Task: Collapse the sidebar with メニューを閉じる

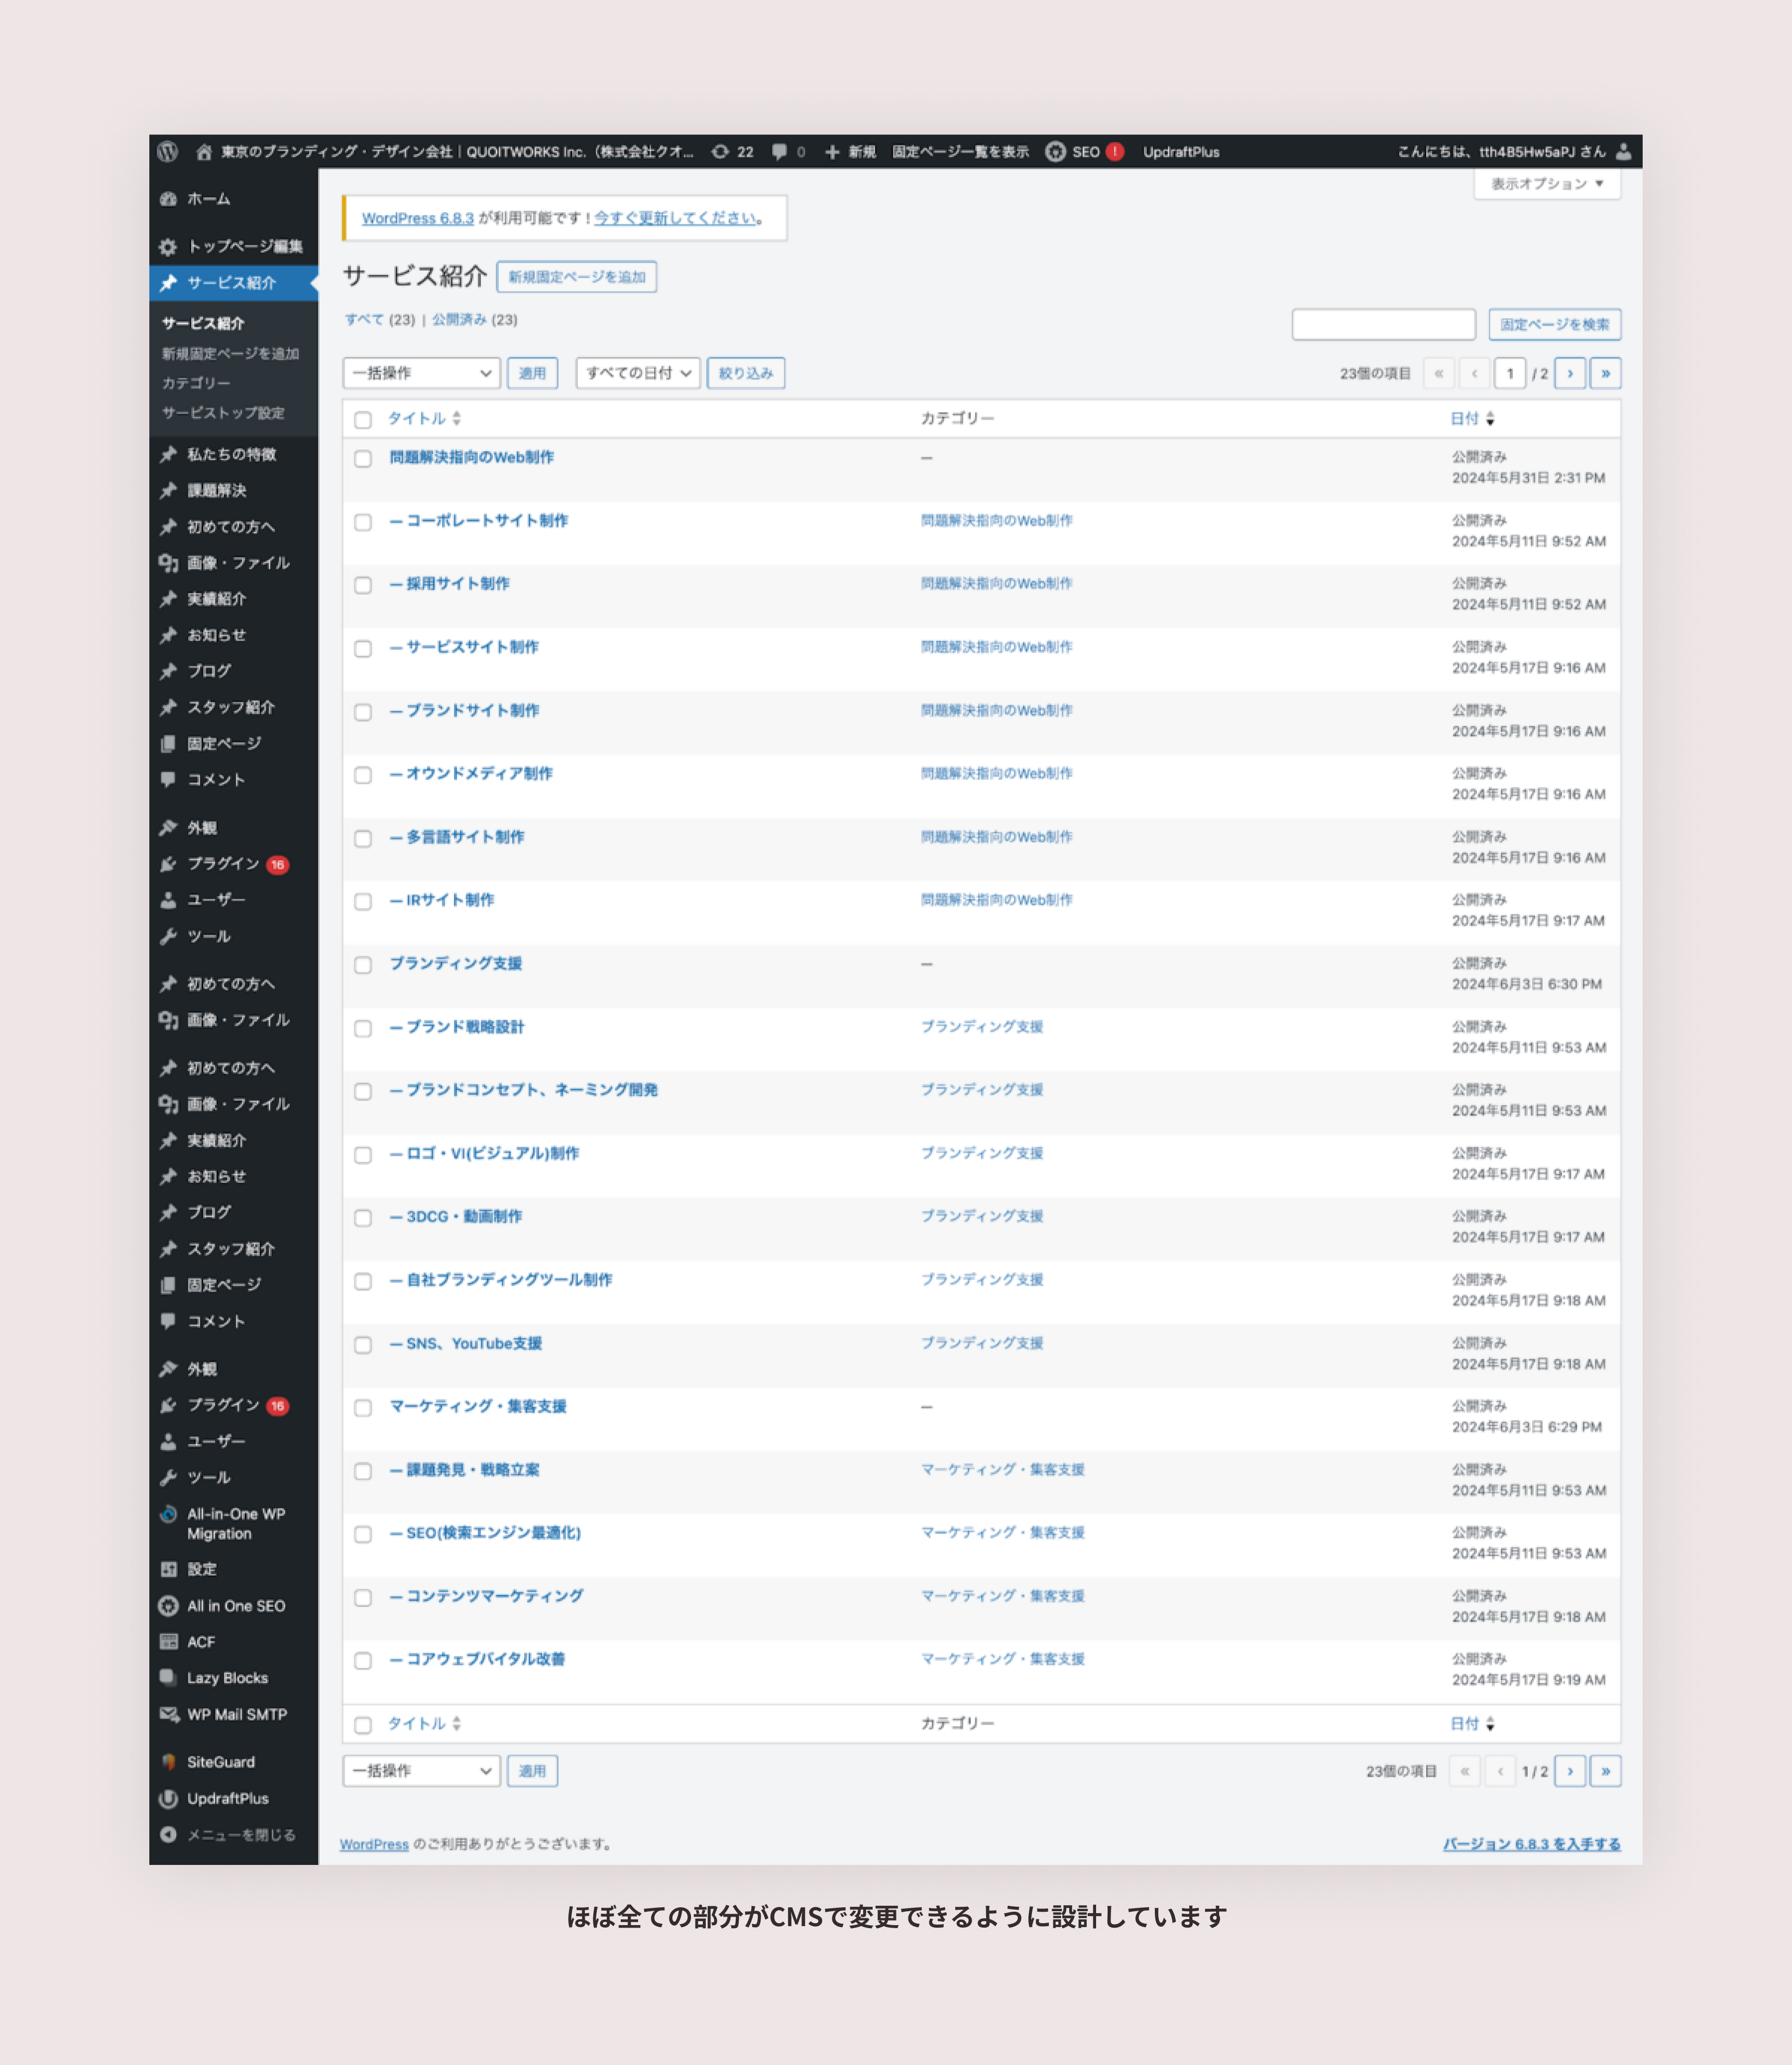Action: pyautogui.click(x=240, y=1835)
